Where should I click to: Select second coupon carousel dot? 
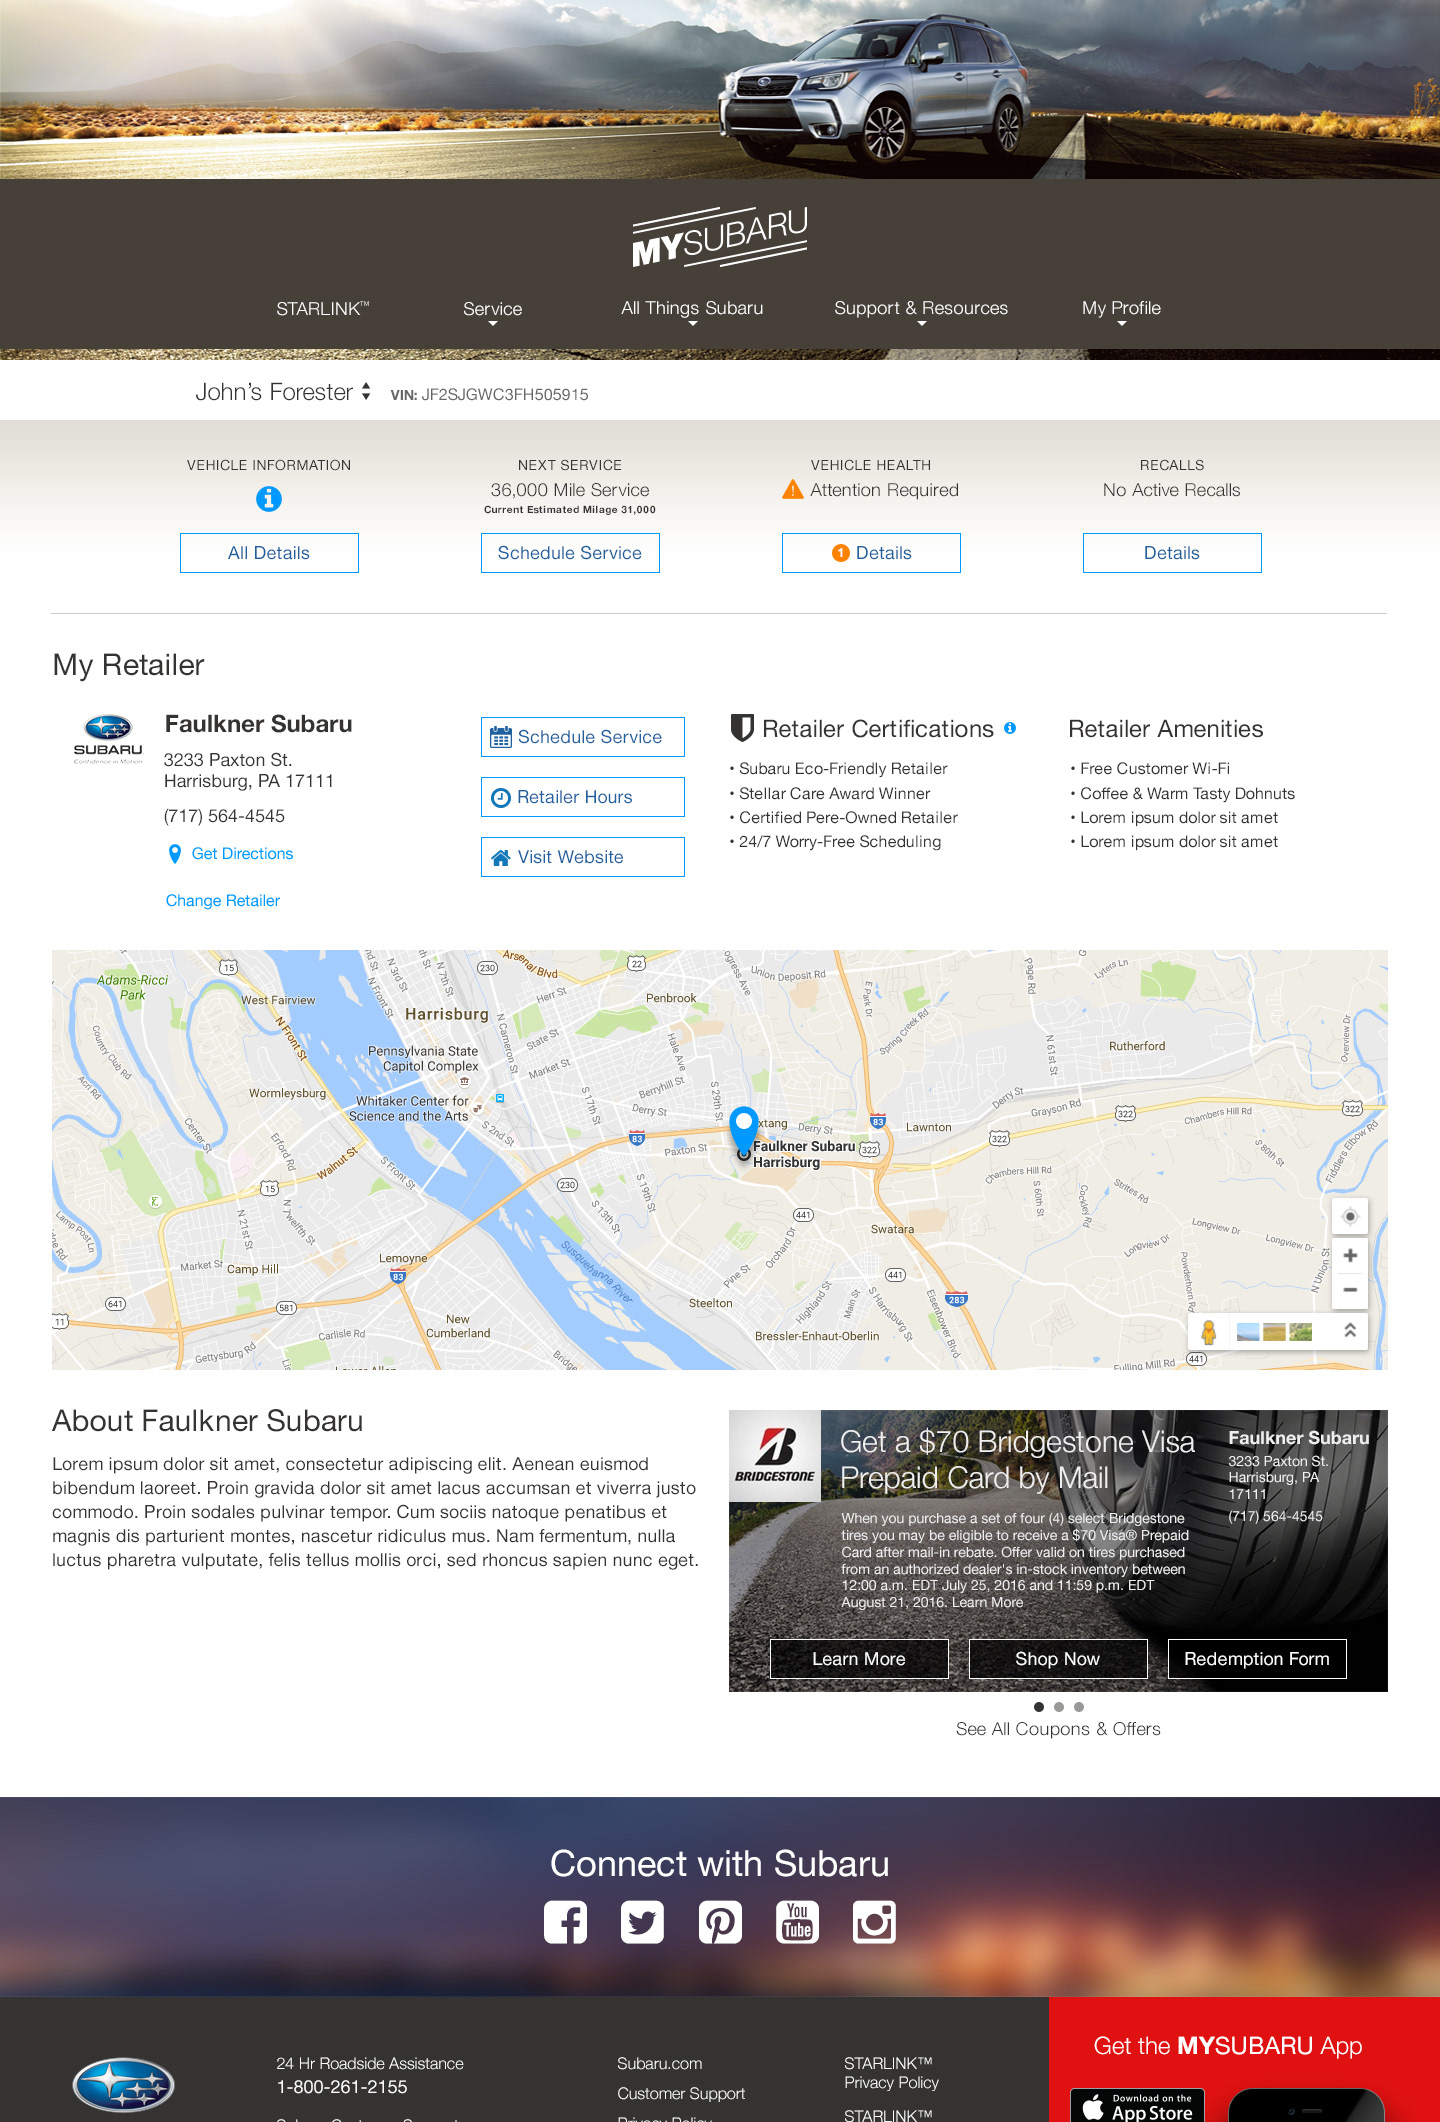[1059, 1707]
